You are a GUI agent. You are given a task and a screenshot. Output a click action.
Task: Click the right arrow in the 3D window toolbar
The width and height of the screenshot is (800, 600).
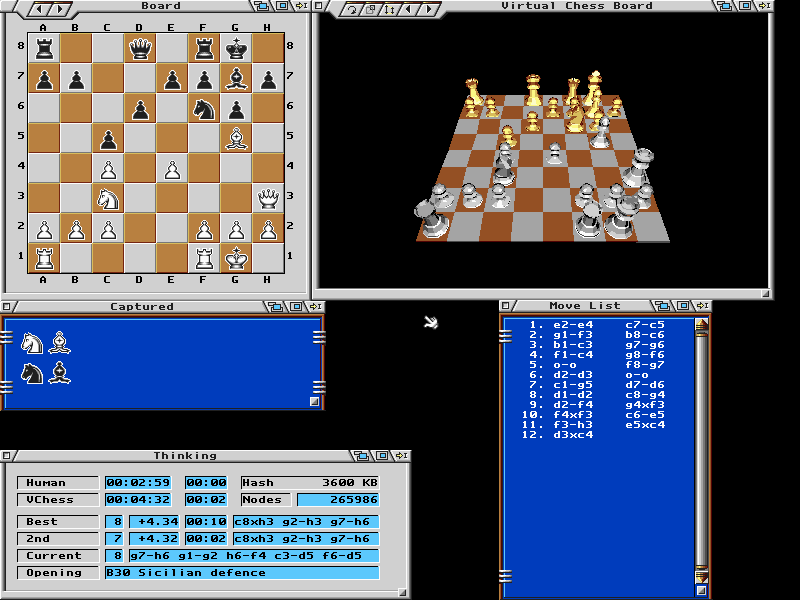[431, 8]
